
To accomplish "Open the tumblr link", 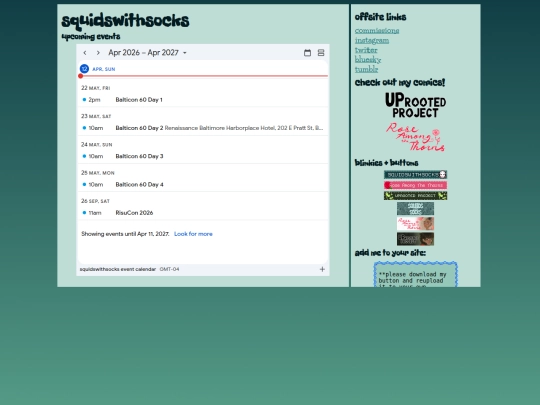I will click(366, 69).
